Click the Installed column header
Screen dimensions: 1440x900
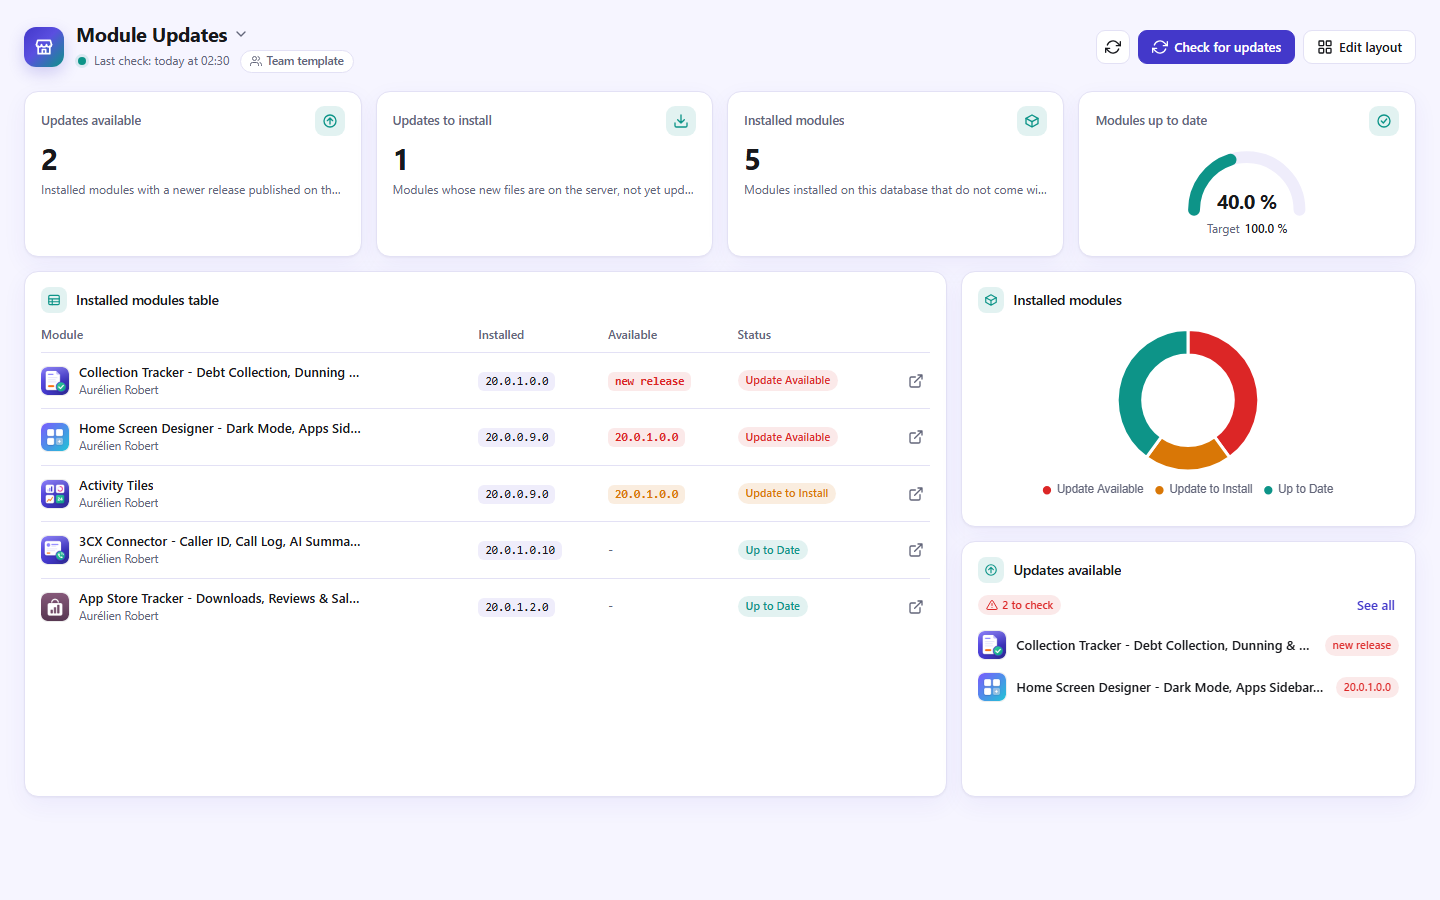pyautogui.click(x=501, y=335)
